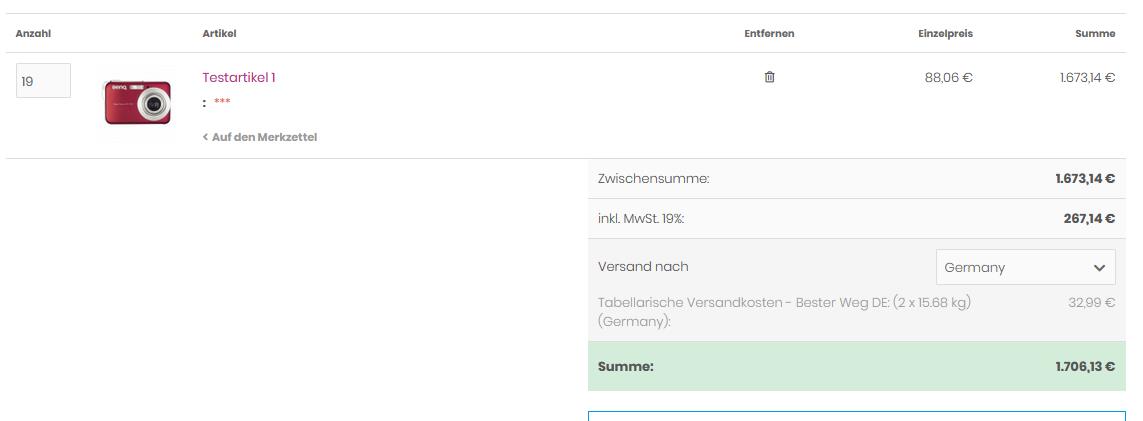Click the shipping cost 32,99 €
This screenshot has height=421, width=1143.
(1091, 302)
